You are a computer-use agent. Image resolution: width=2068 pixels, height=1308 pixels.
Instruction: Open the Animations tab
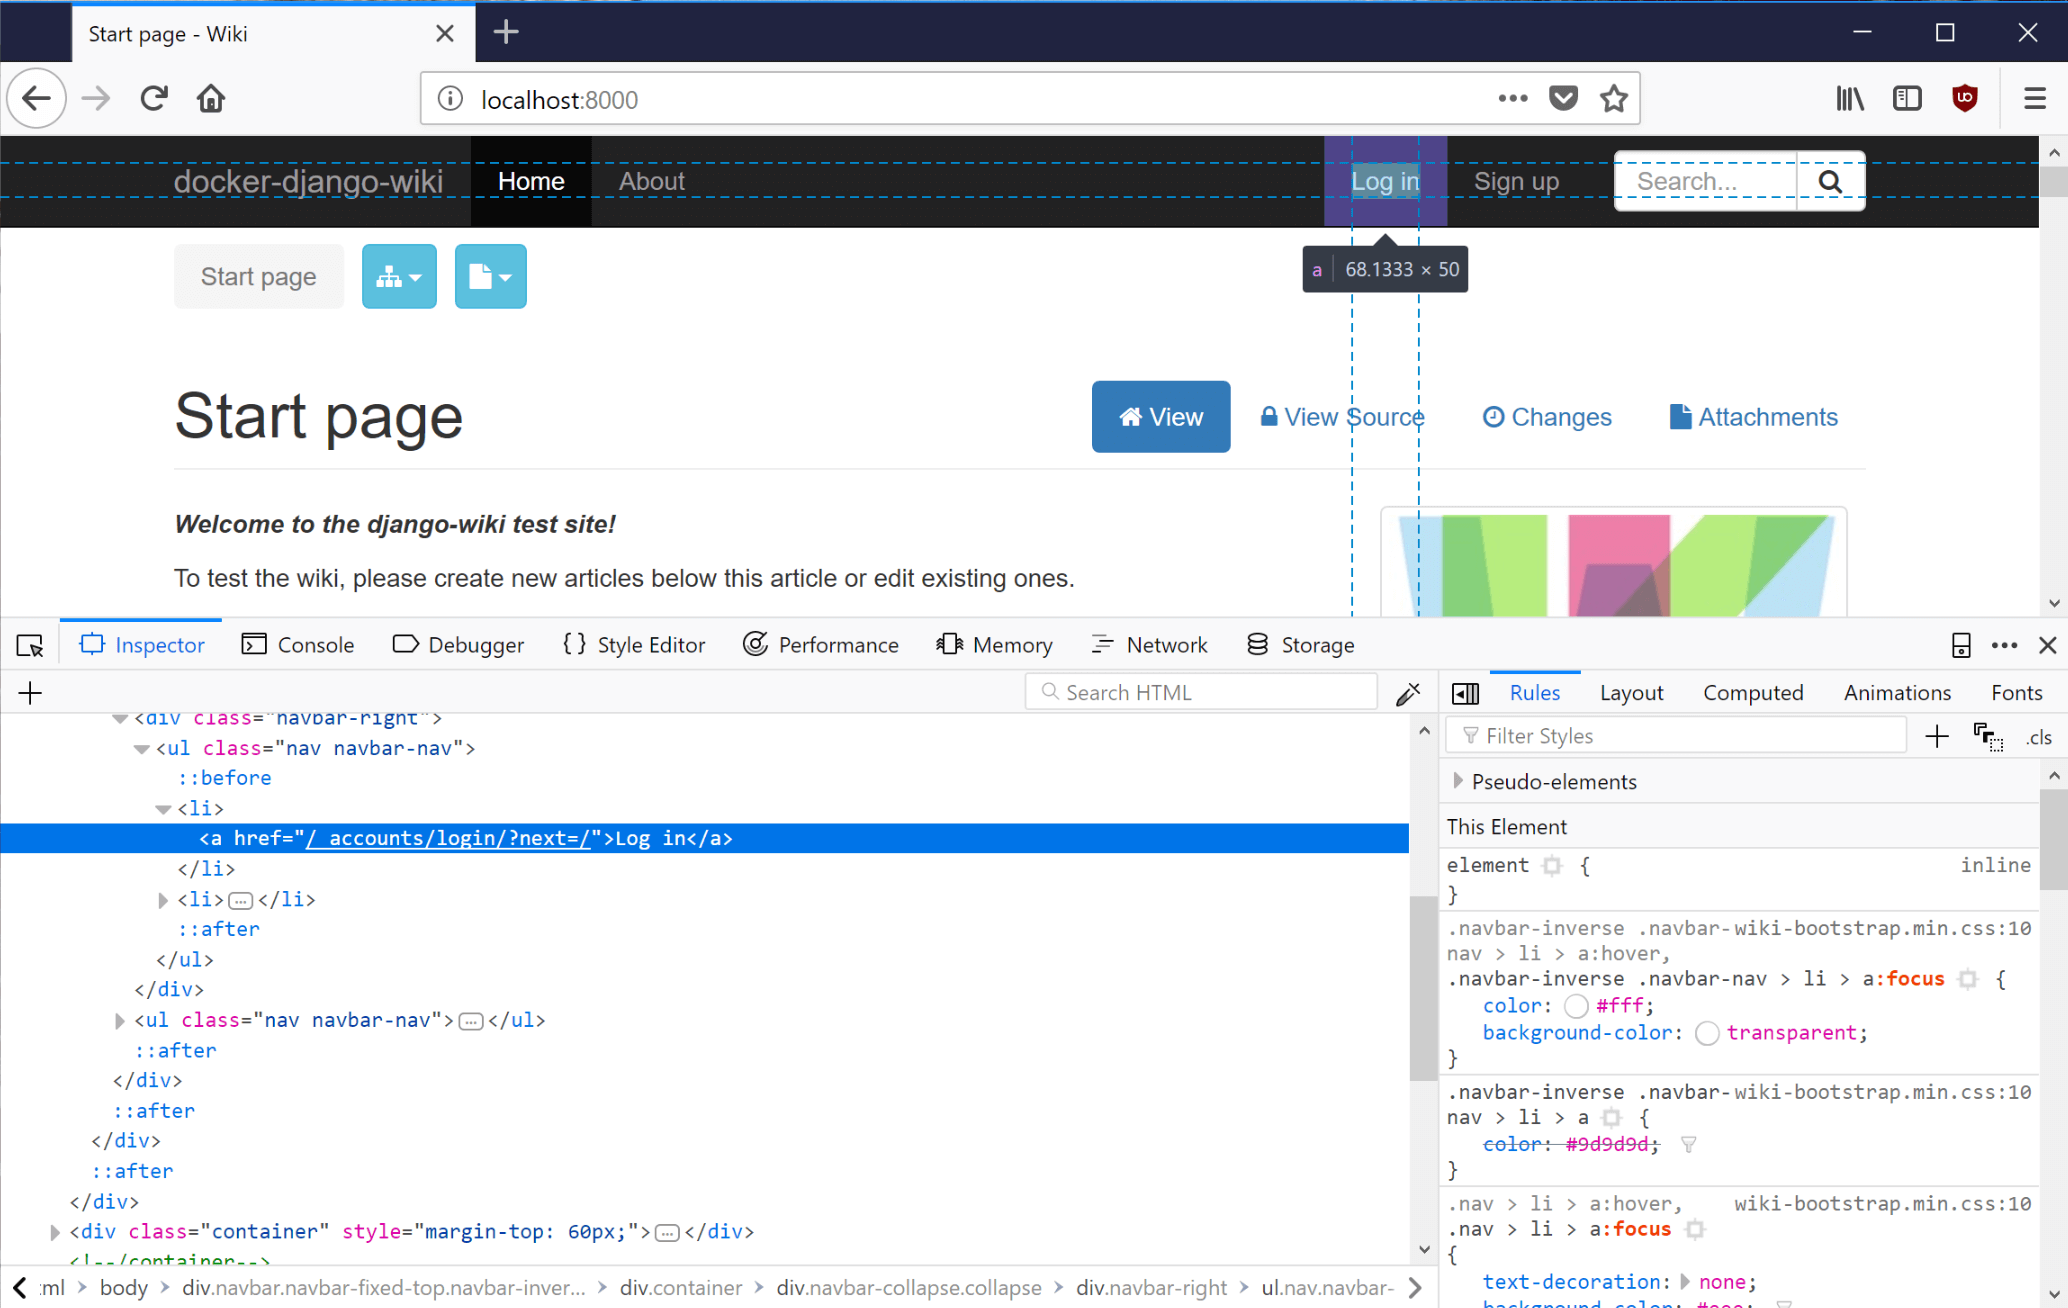[x=1897, y=693]
